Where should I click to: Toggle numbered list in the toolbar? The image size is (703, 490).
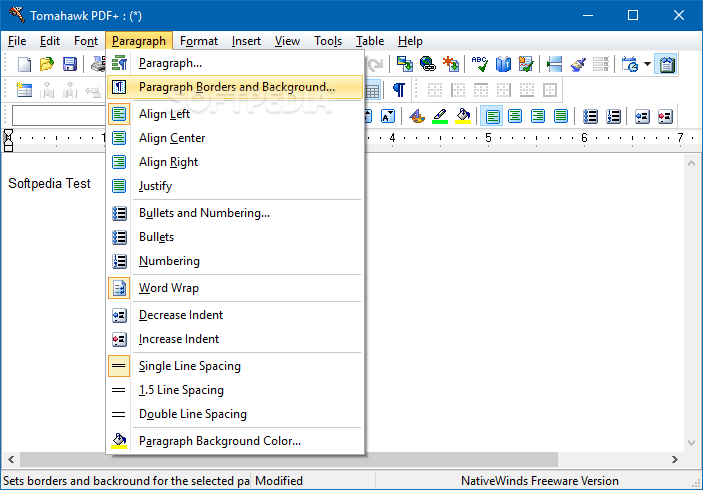coord(613,117)
